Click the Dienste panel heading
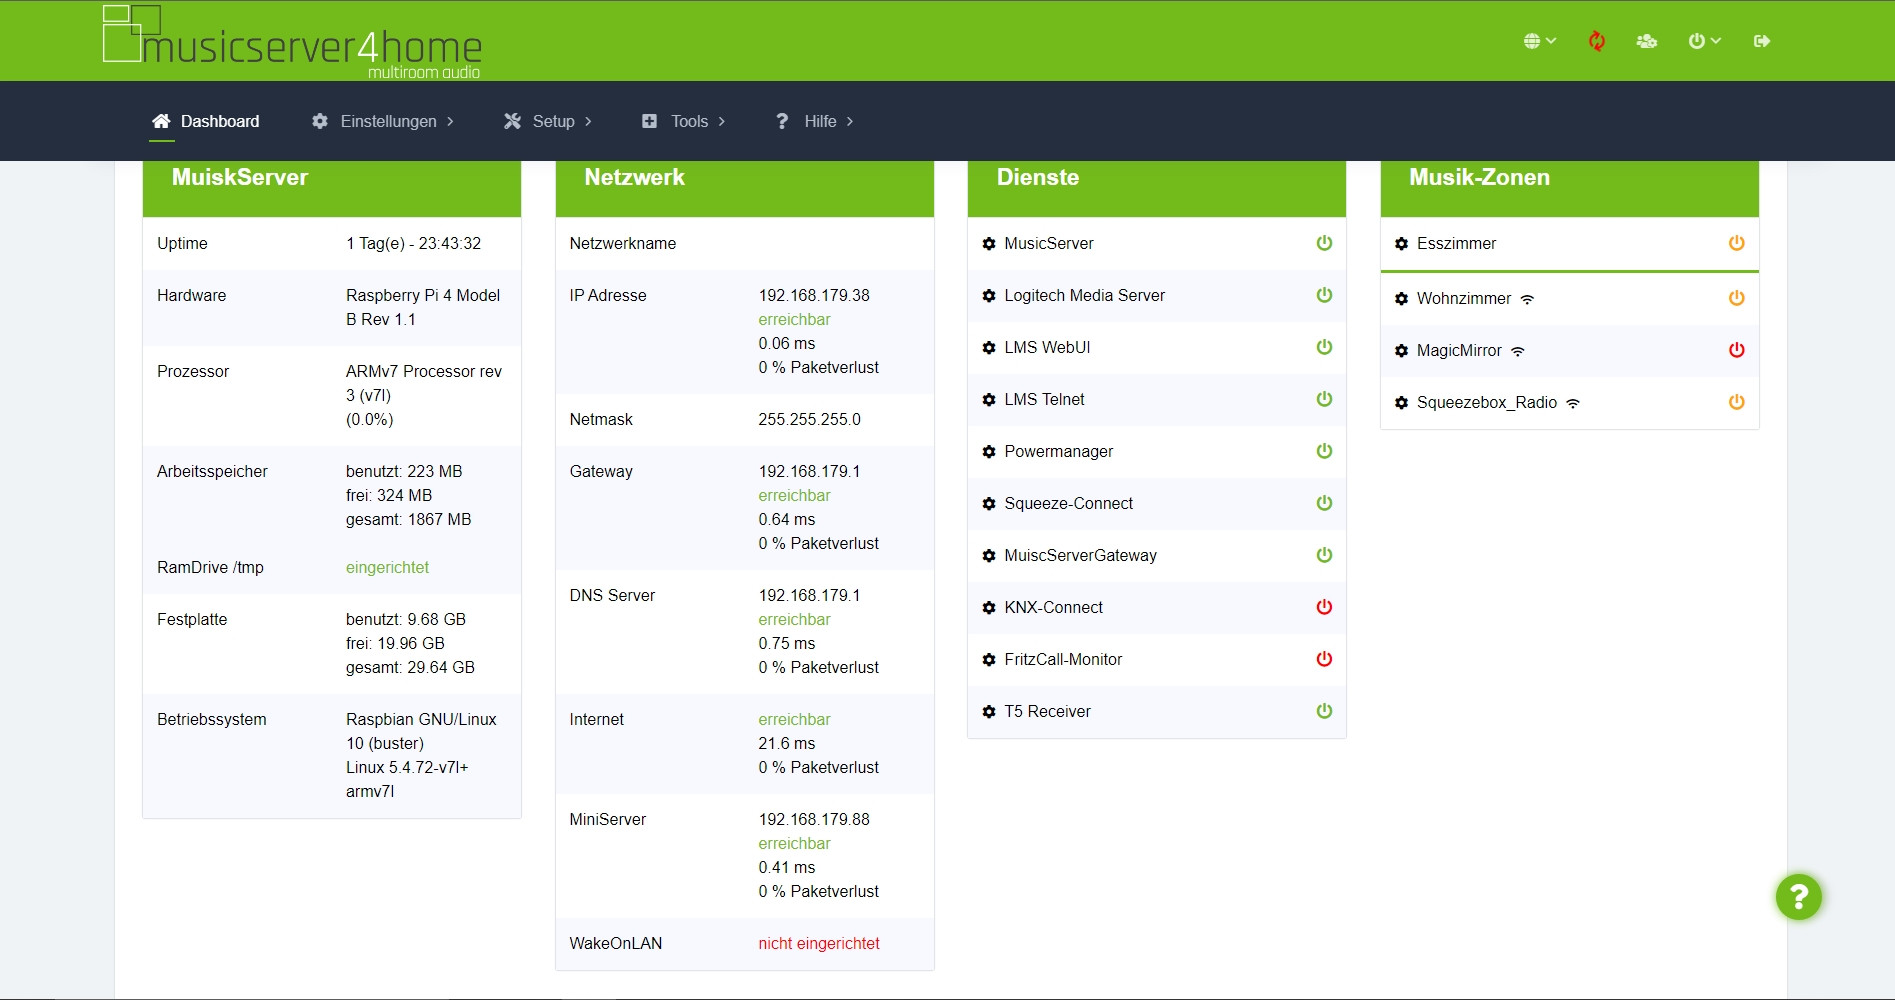1895x1000 pixels. click(1038, 177)
